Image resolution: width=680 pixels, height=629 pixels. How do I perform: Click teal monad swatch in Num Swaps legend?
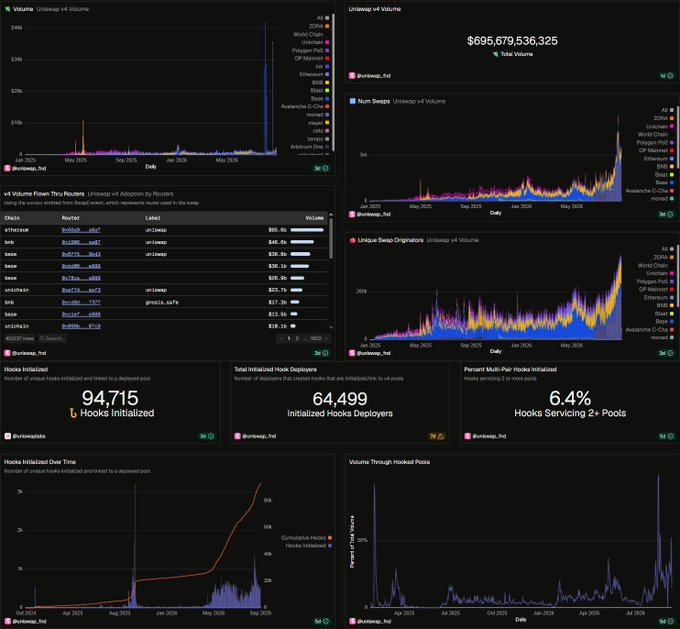(x=672, y=198)
